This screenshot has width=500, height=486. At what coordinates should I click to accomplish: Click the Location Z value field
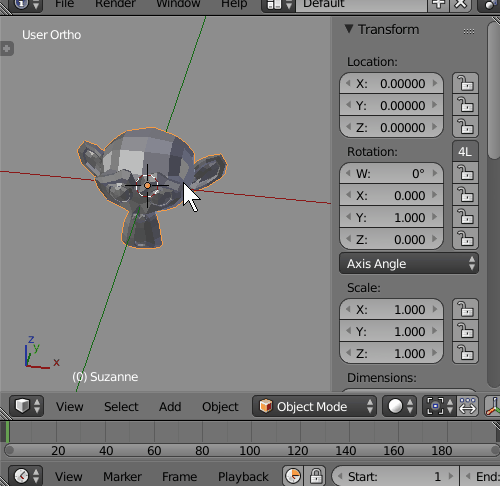pyautogui.click(x=391, y=127)
